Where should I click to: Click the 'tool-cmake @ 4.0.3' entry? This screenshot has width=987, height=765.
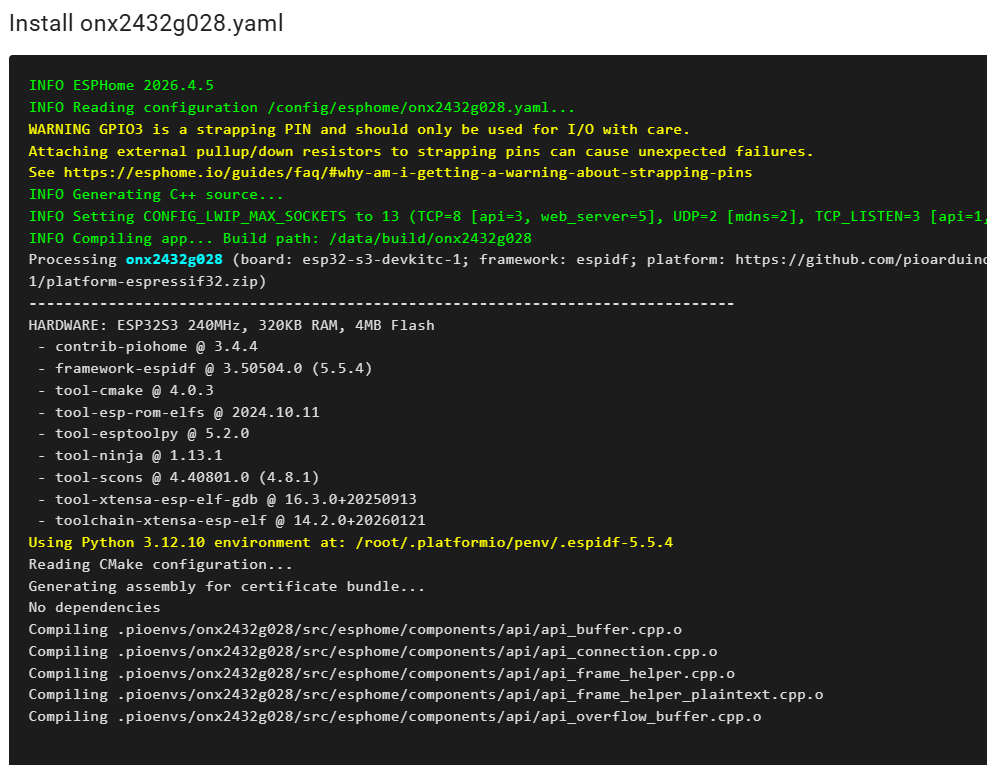click(134, 390)
